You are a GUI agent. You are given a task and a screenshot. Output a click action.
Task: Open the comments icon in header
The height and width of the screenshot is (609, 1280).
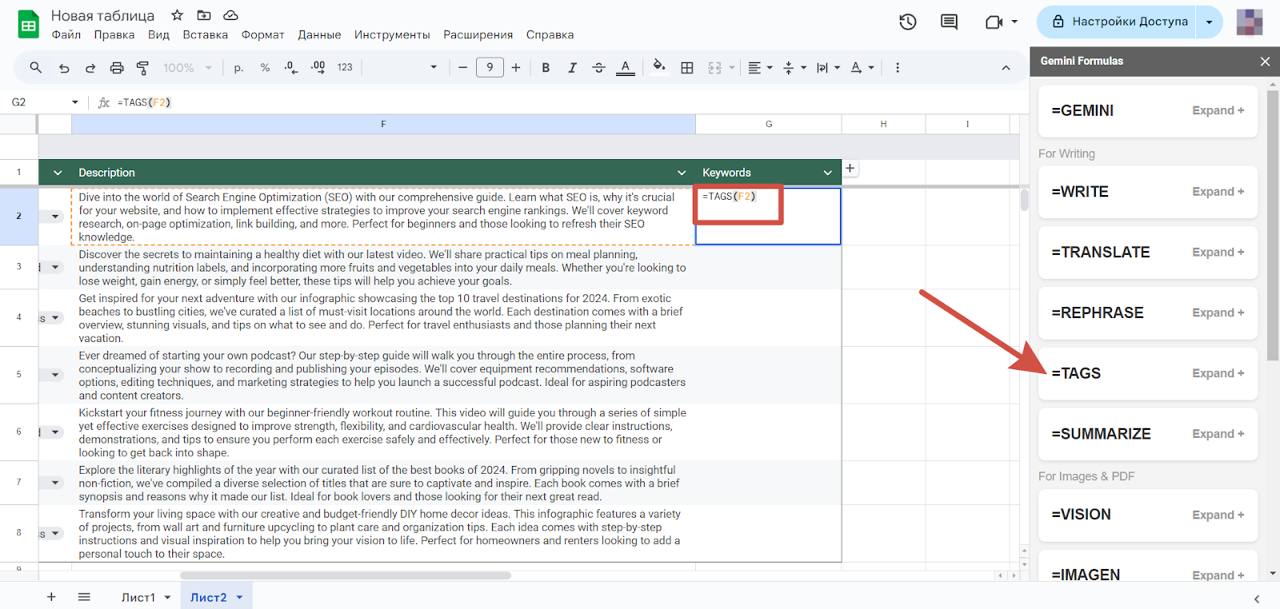pyautogui.click(x=949, y=22)
